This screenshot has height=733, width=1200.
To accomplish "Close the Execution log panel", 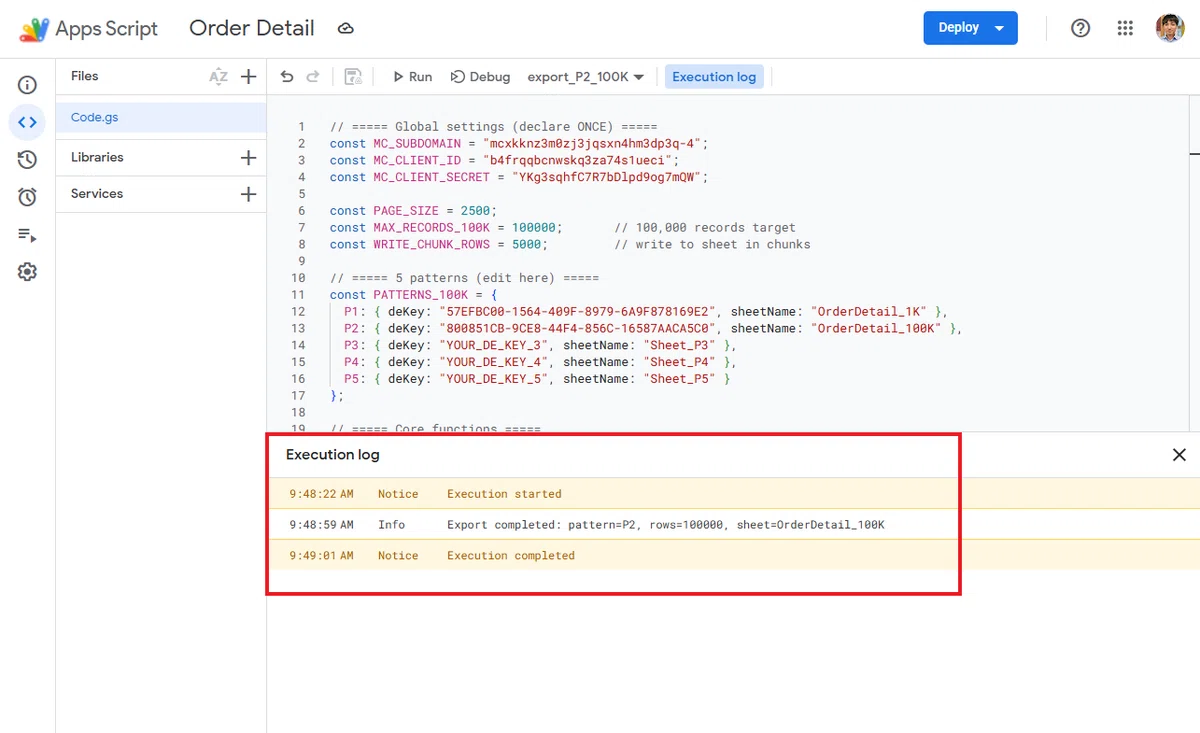I will click(1179, 455).
